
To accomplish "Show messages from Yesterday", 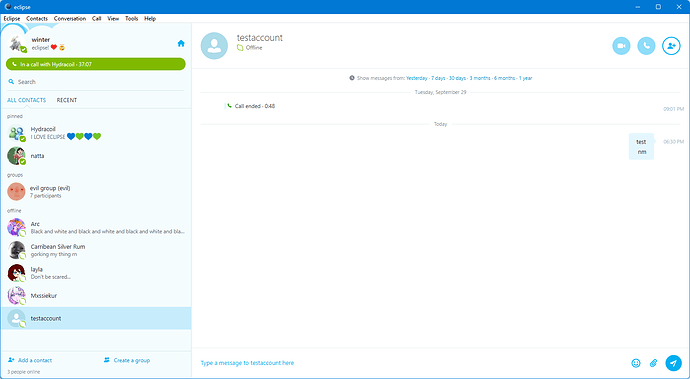I will [417, 78].
